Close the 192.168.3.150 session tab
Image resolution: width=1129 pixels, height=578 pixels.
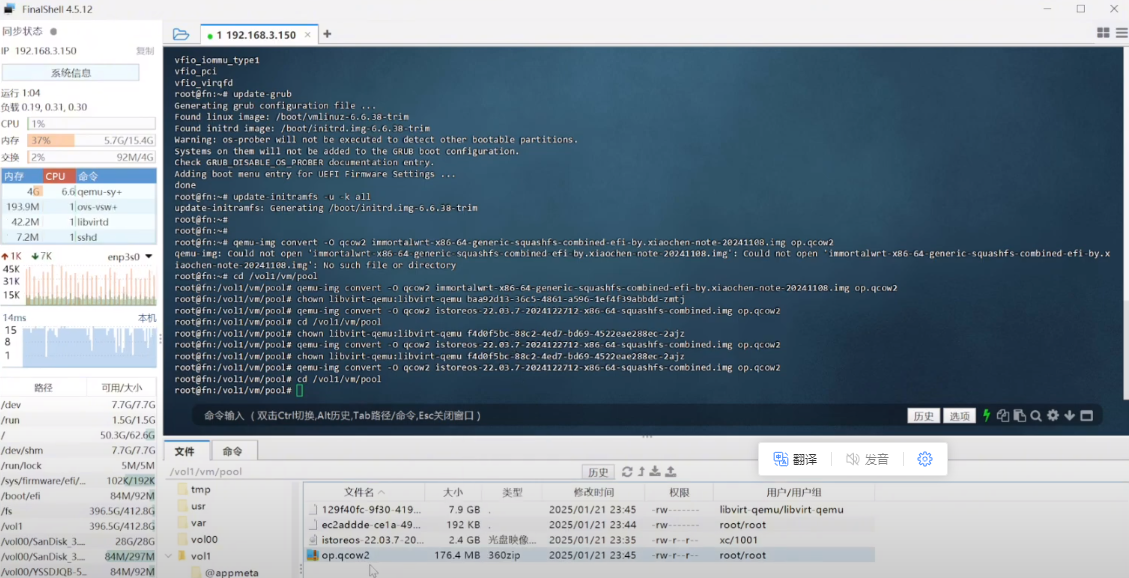click(306, 35)
